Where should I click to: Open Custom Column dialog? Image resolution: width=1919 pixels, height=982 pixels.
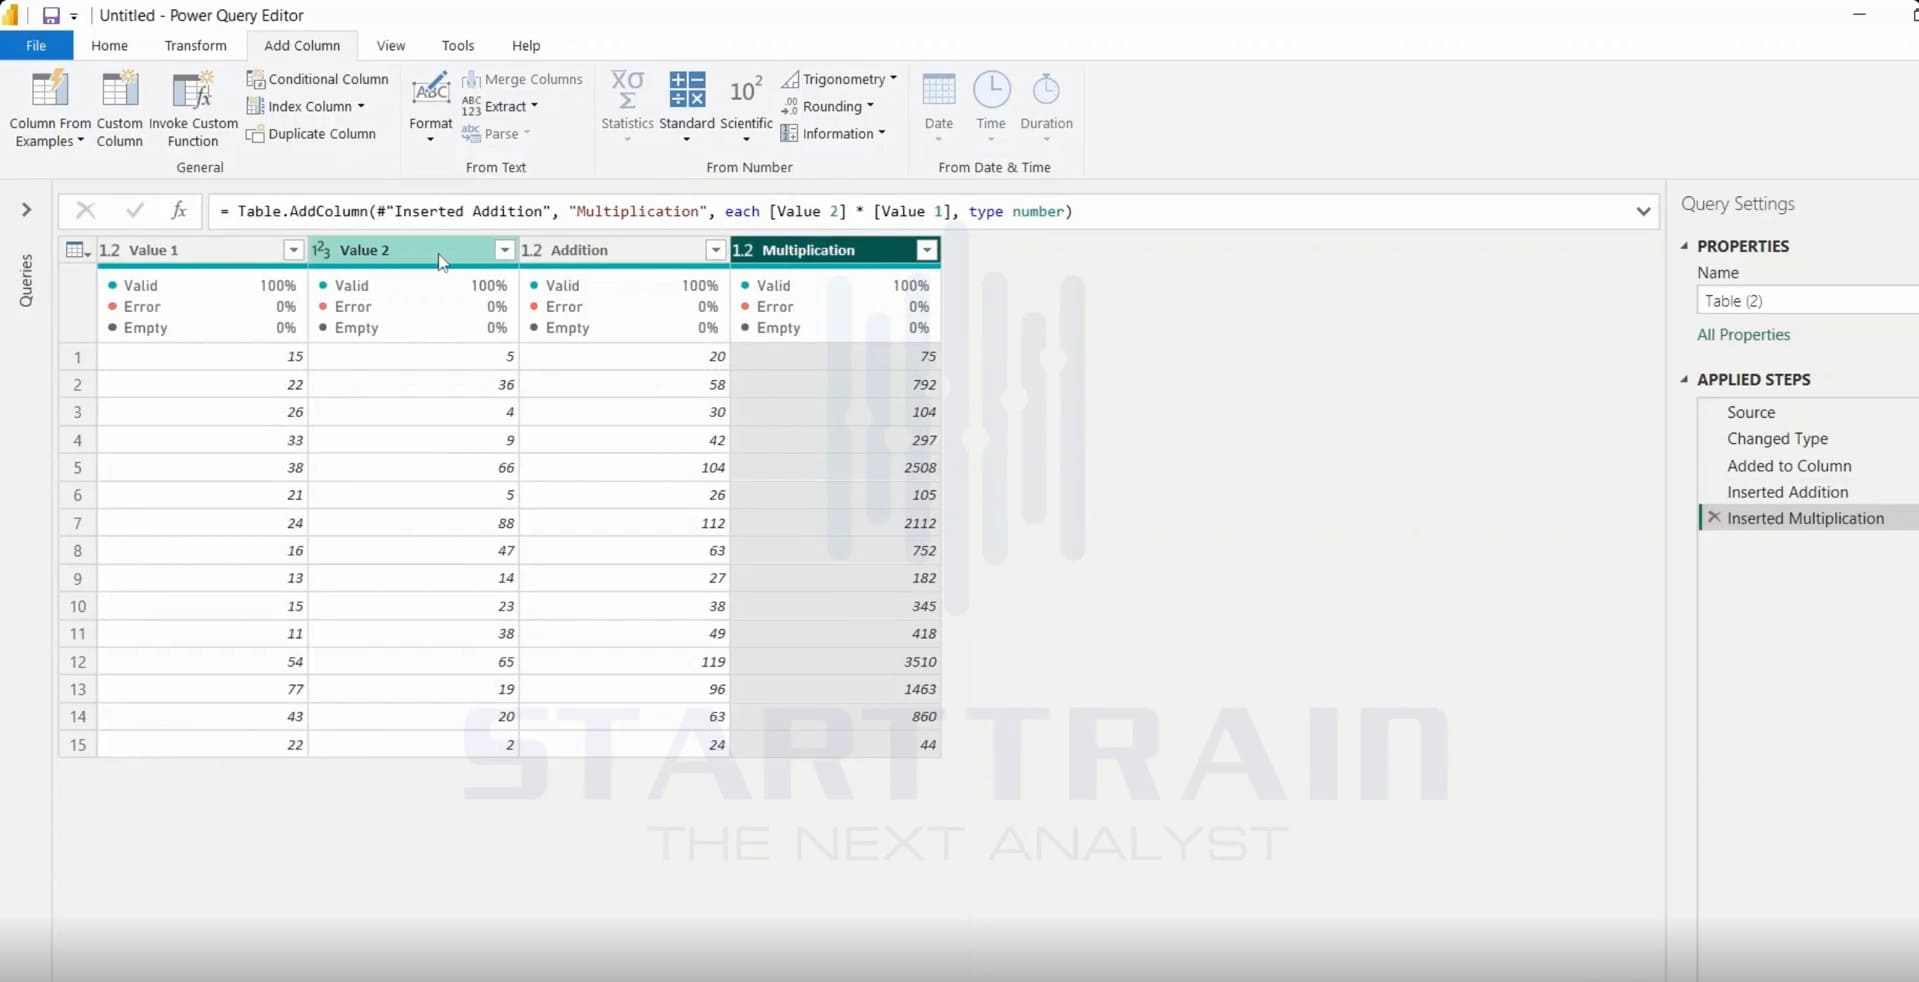click(x=119, y=108)
